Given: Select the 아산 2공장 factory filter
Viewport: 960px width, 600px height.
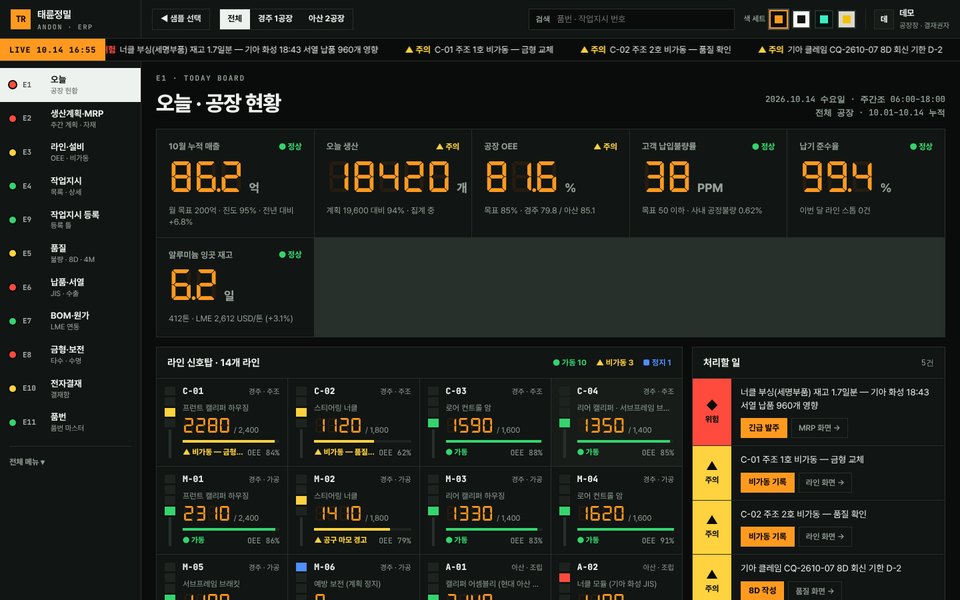Looking at the screenshot, I should [326, 19].
